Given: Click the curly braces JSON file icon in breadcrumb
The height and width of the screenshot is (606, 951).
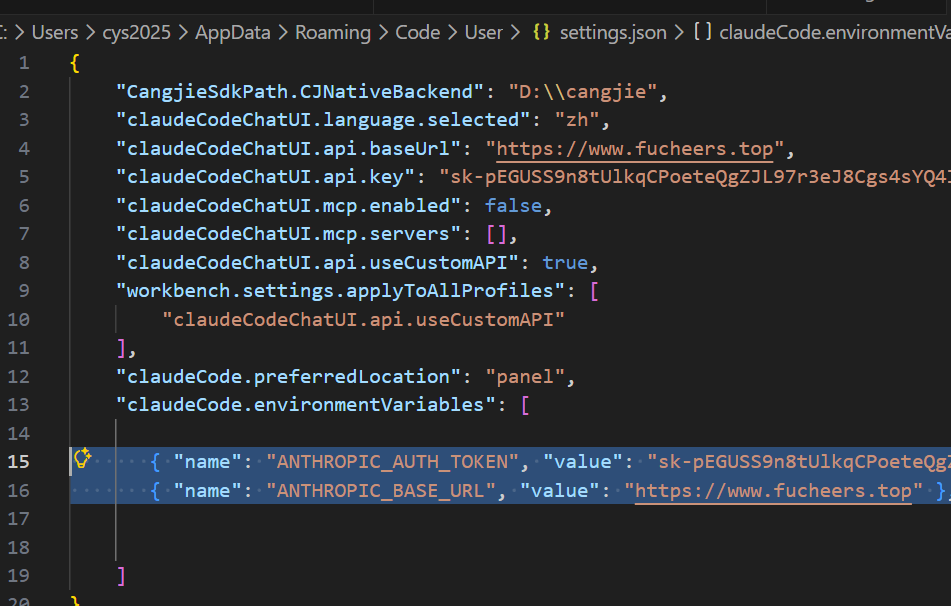Looking at the screenshot, I should [x=541, y=32].
